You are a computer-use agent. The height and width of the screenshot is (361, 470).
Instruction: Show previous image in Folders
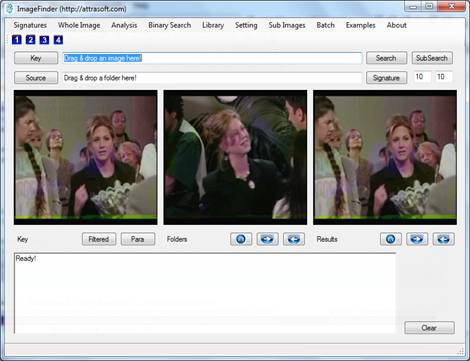coord(294,239)
